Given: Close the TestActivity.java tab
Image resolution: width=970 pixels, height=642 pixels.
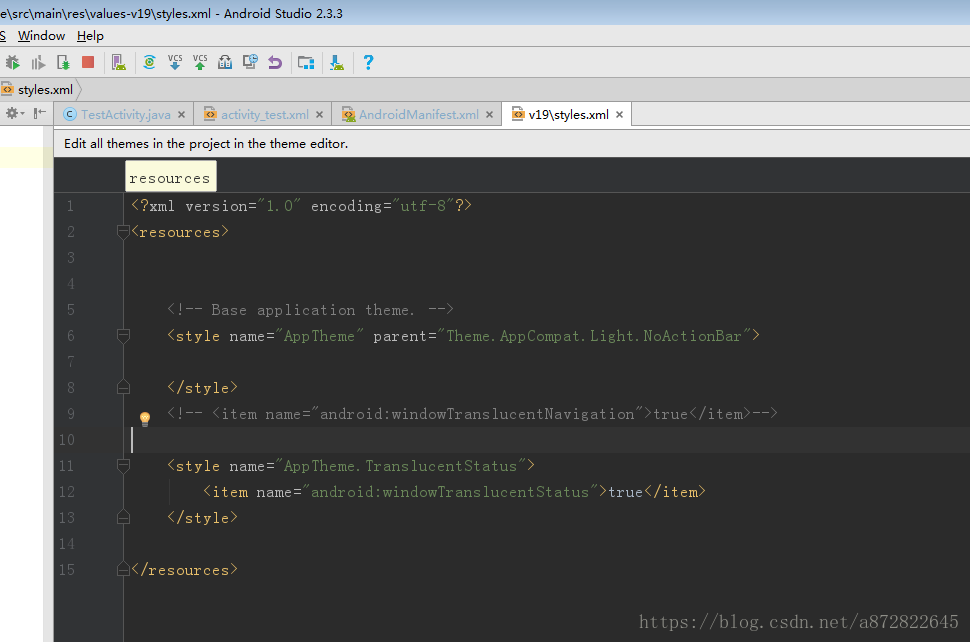Looking at the screenshot, I should pyautogui.click(x=181, y=114).
